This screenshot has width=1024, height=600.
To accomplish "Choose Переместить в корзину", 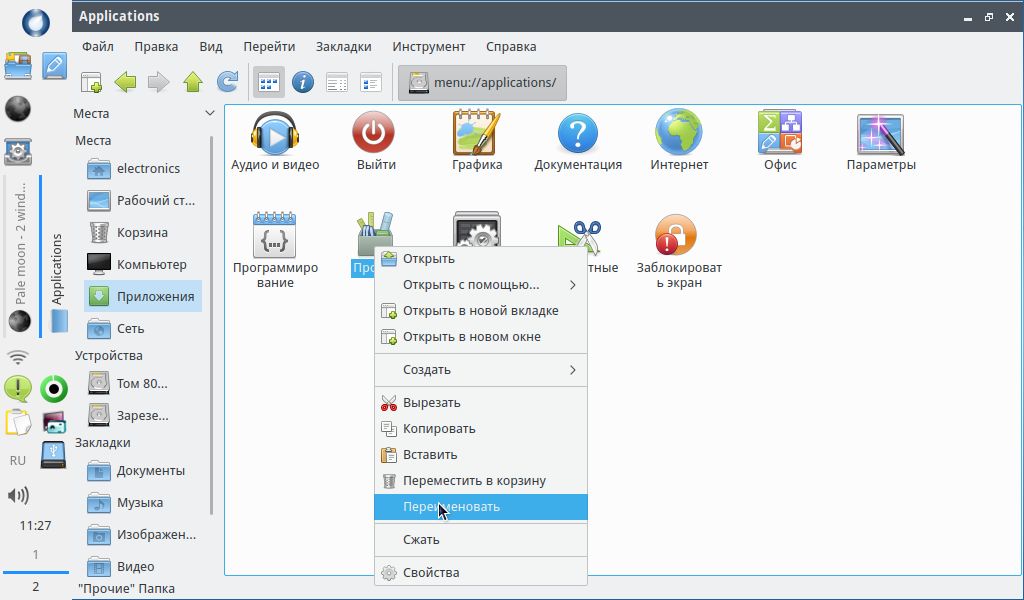I will [481, 481].
